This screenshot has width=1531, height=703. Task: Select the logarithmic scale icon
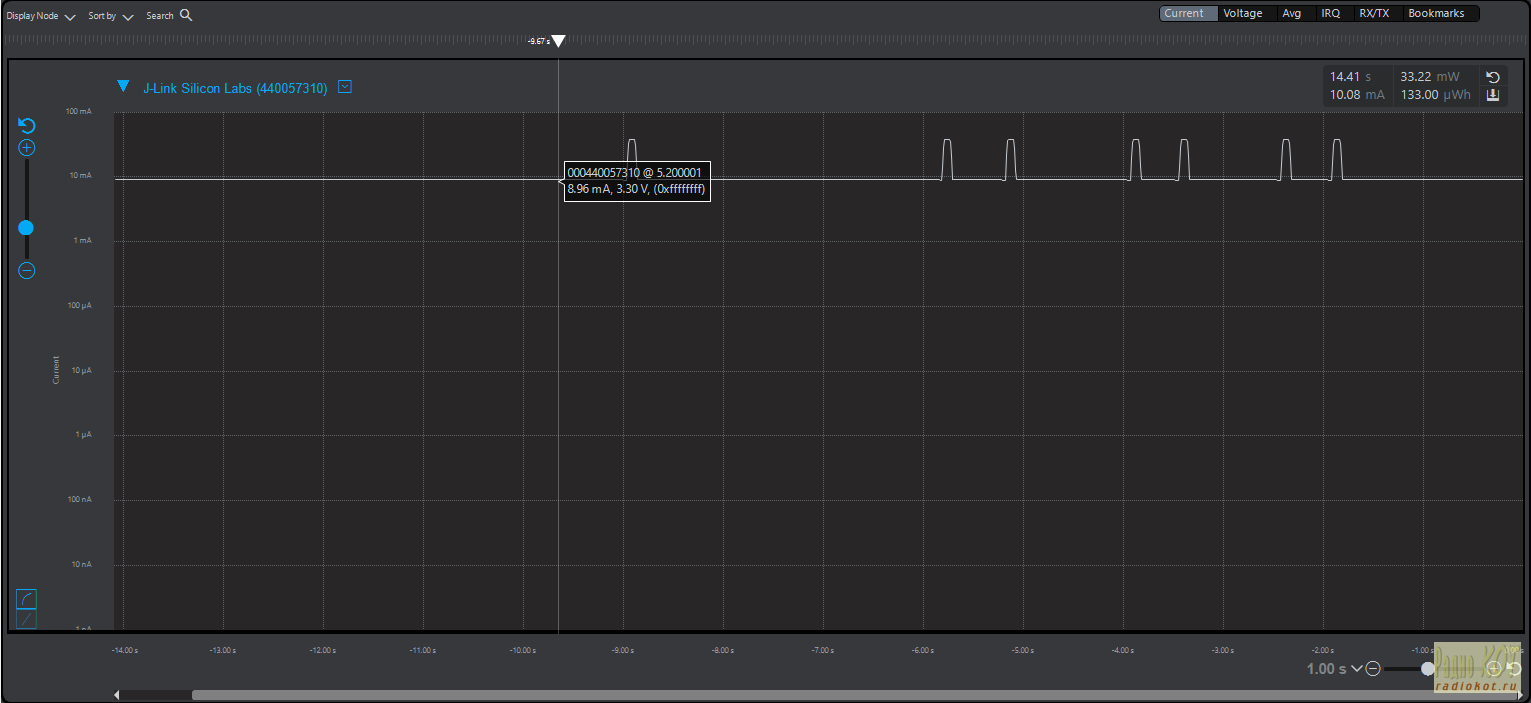[x=27, y=599]
